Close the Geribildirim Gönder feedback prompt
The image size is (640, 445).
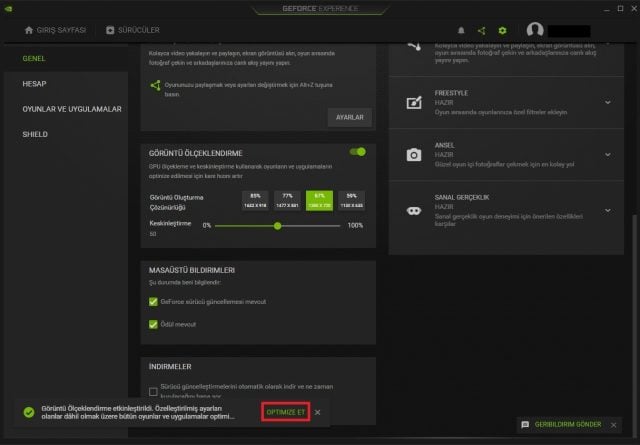[613, 425]
